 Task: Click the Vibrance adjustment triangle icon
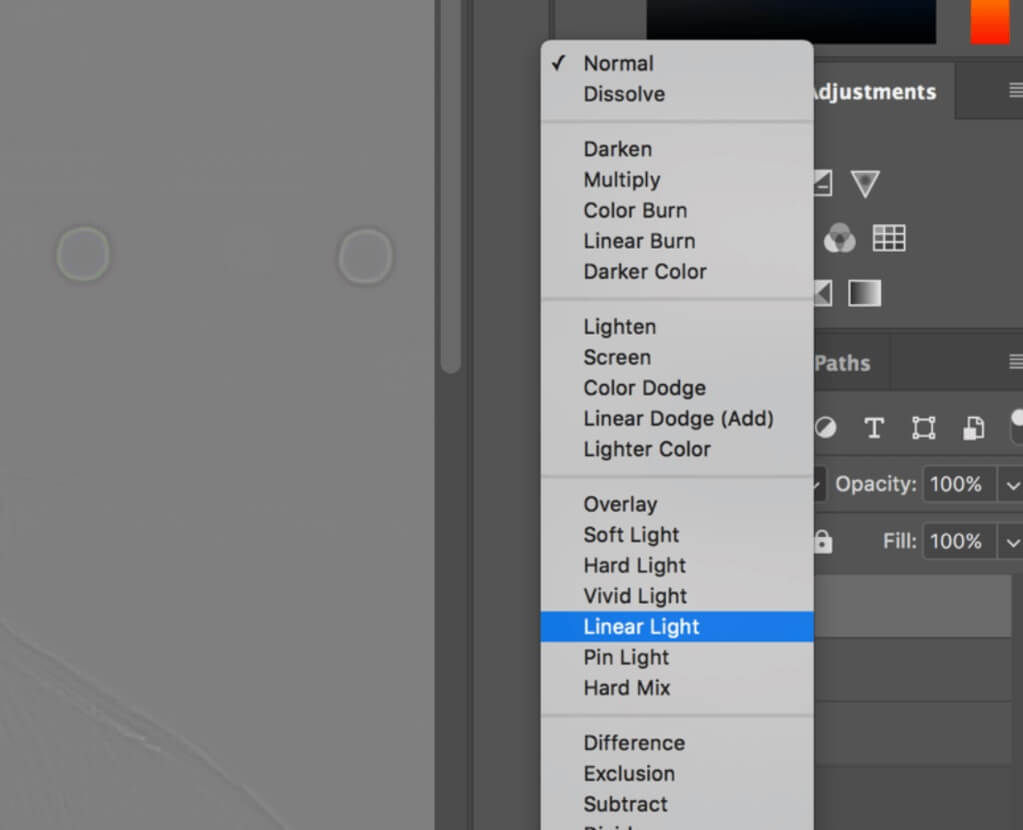pos(864,184)
